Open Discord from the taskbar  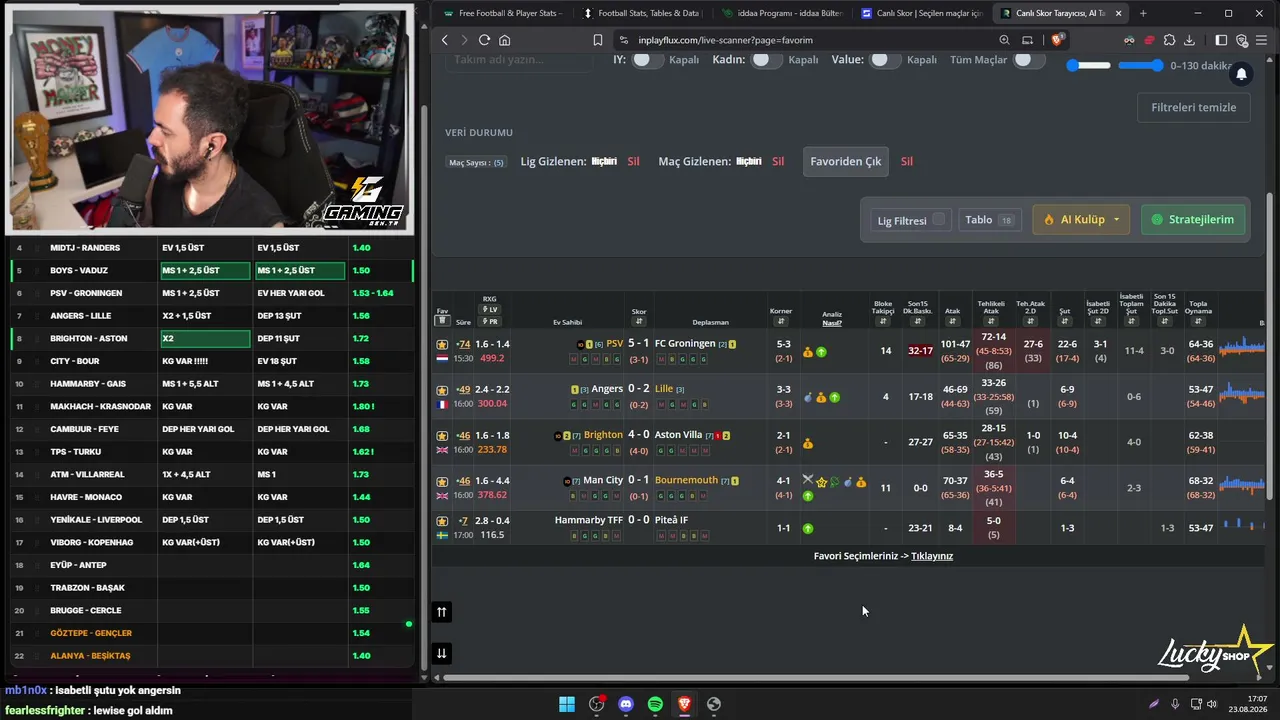point(626,704)
